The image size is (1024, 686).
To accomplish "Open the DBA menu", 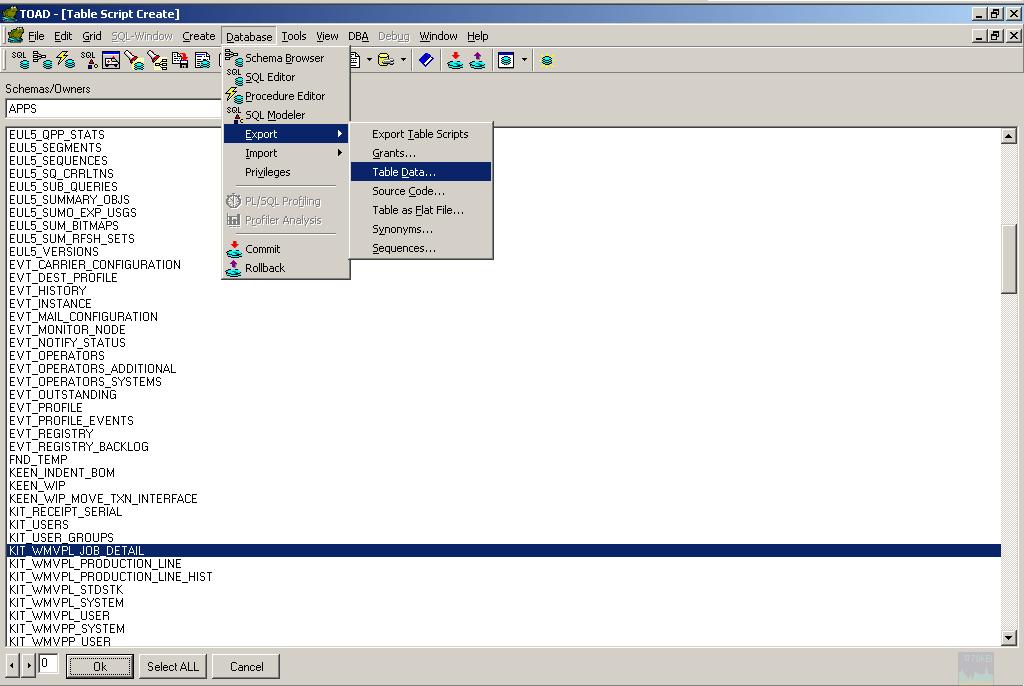I will click(x=358, y=36).
